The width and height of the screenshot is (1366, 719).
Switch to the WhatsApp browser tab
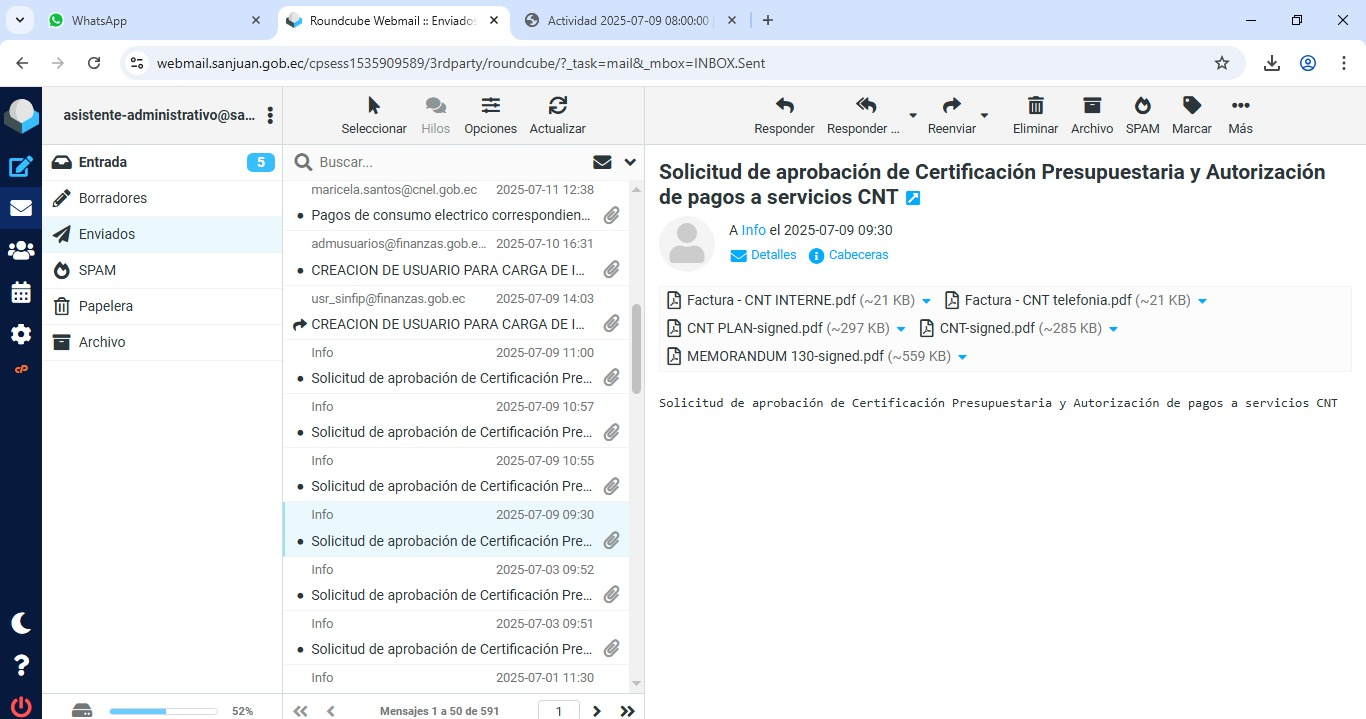click(x=155, y=20)
